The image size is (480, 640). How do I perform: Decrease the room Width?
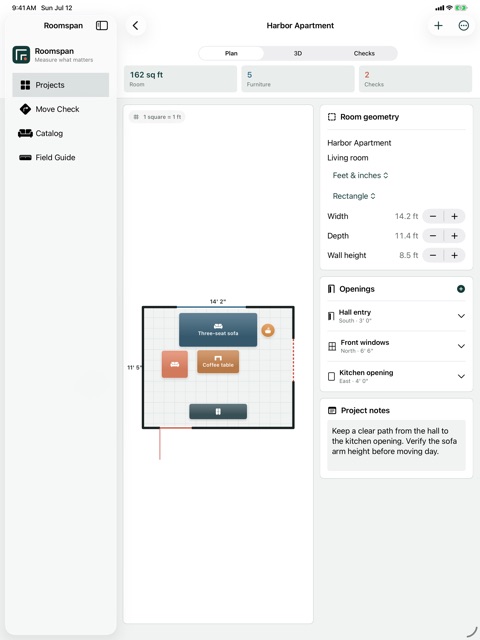tap(433, 216)
